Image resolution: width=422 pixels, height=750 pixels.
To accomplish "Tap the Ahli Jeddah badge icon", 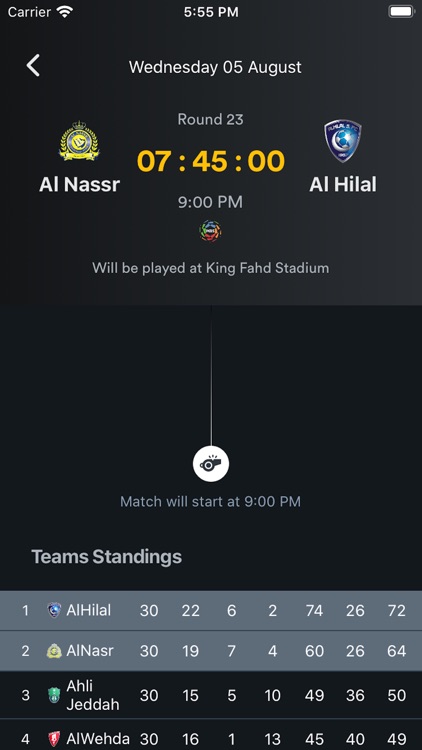I will [54, 695].
